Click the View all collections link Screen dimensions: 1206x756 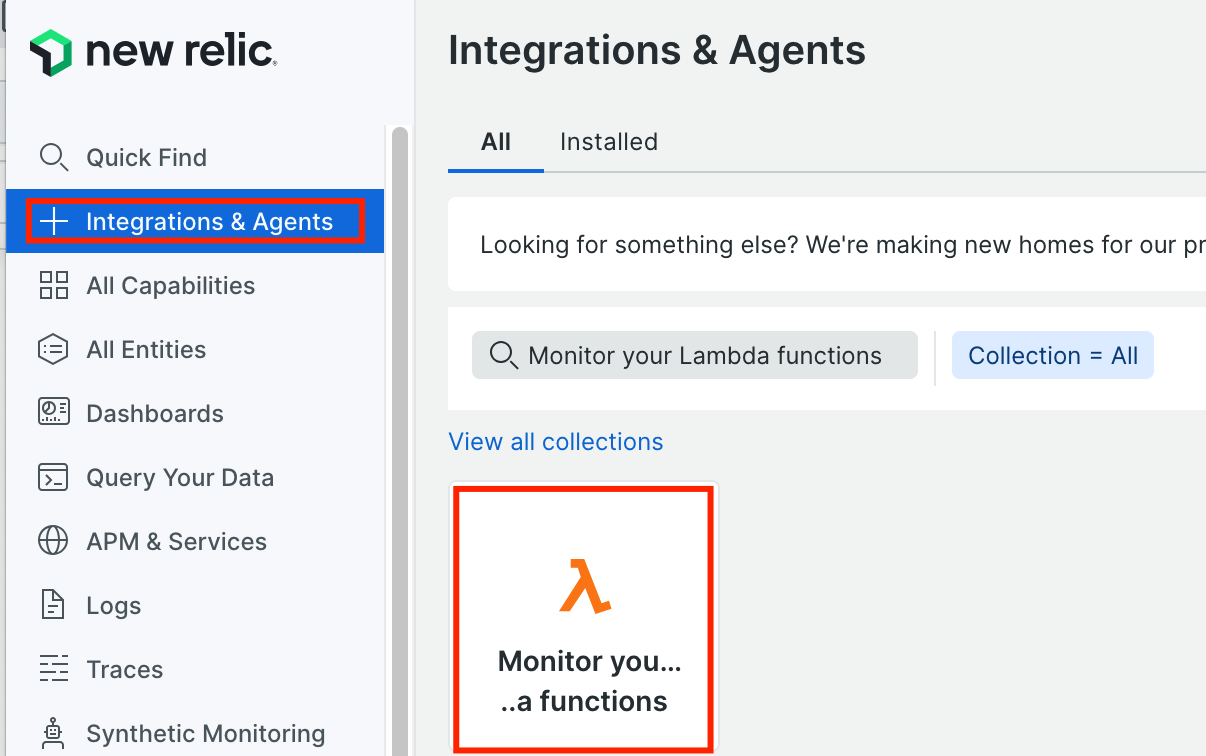555,441
